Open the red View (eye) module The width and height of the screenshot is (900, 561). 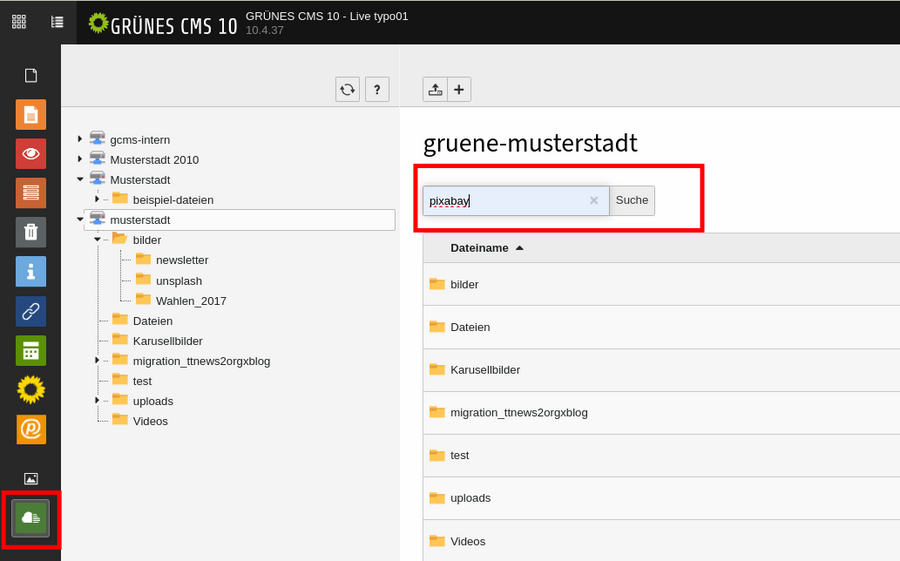(x=31, y=154)
